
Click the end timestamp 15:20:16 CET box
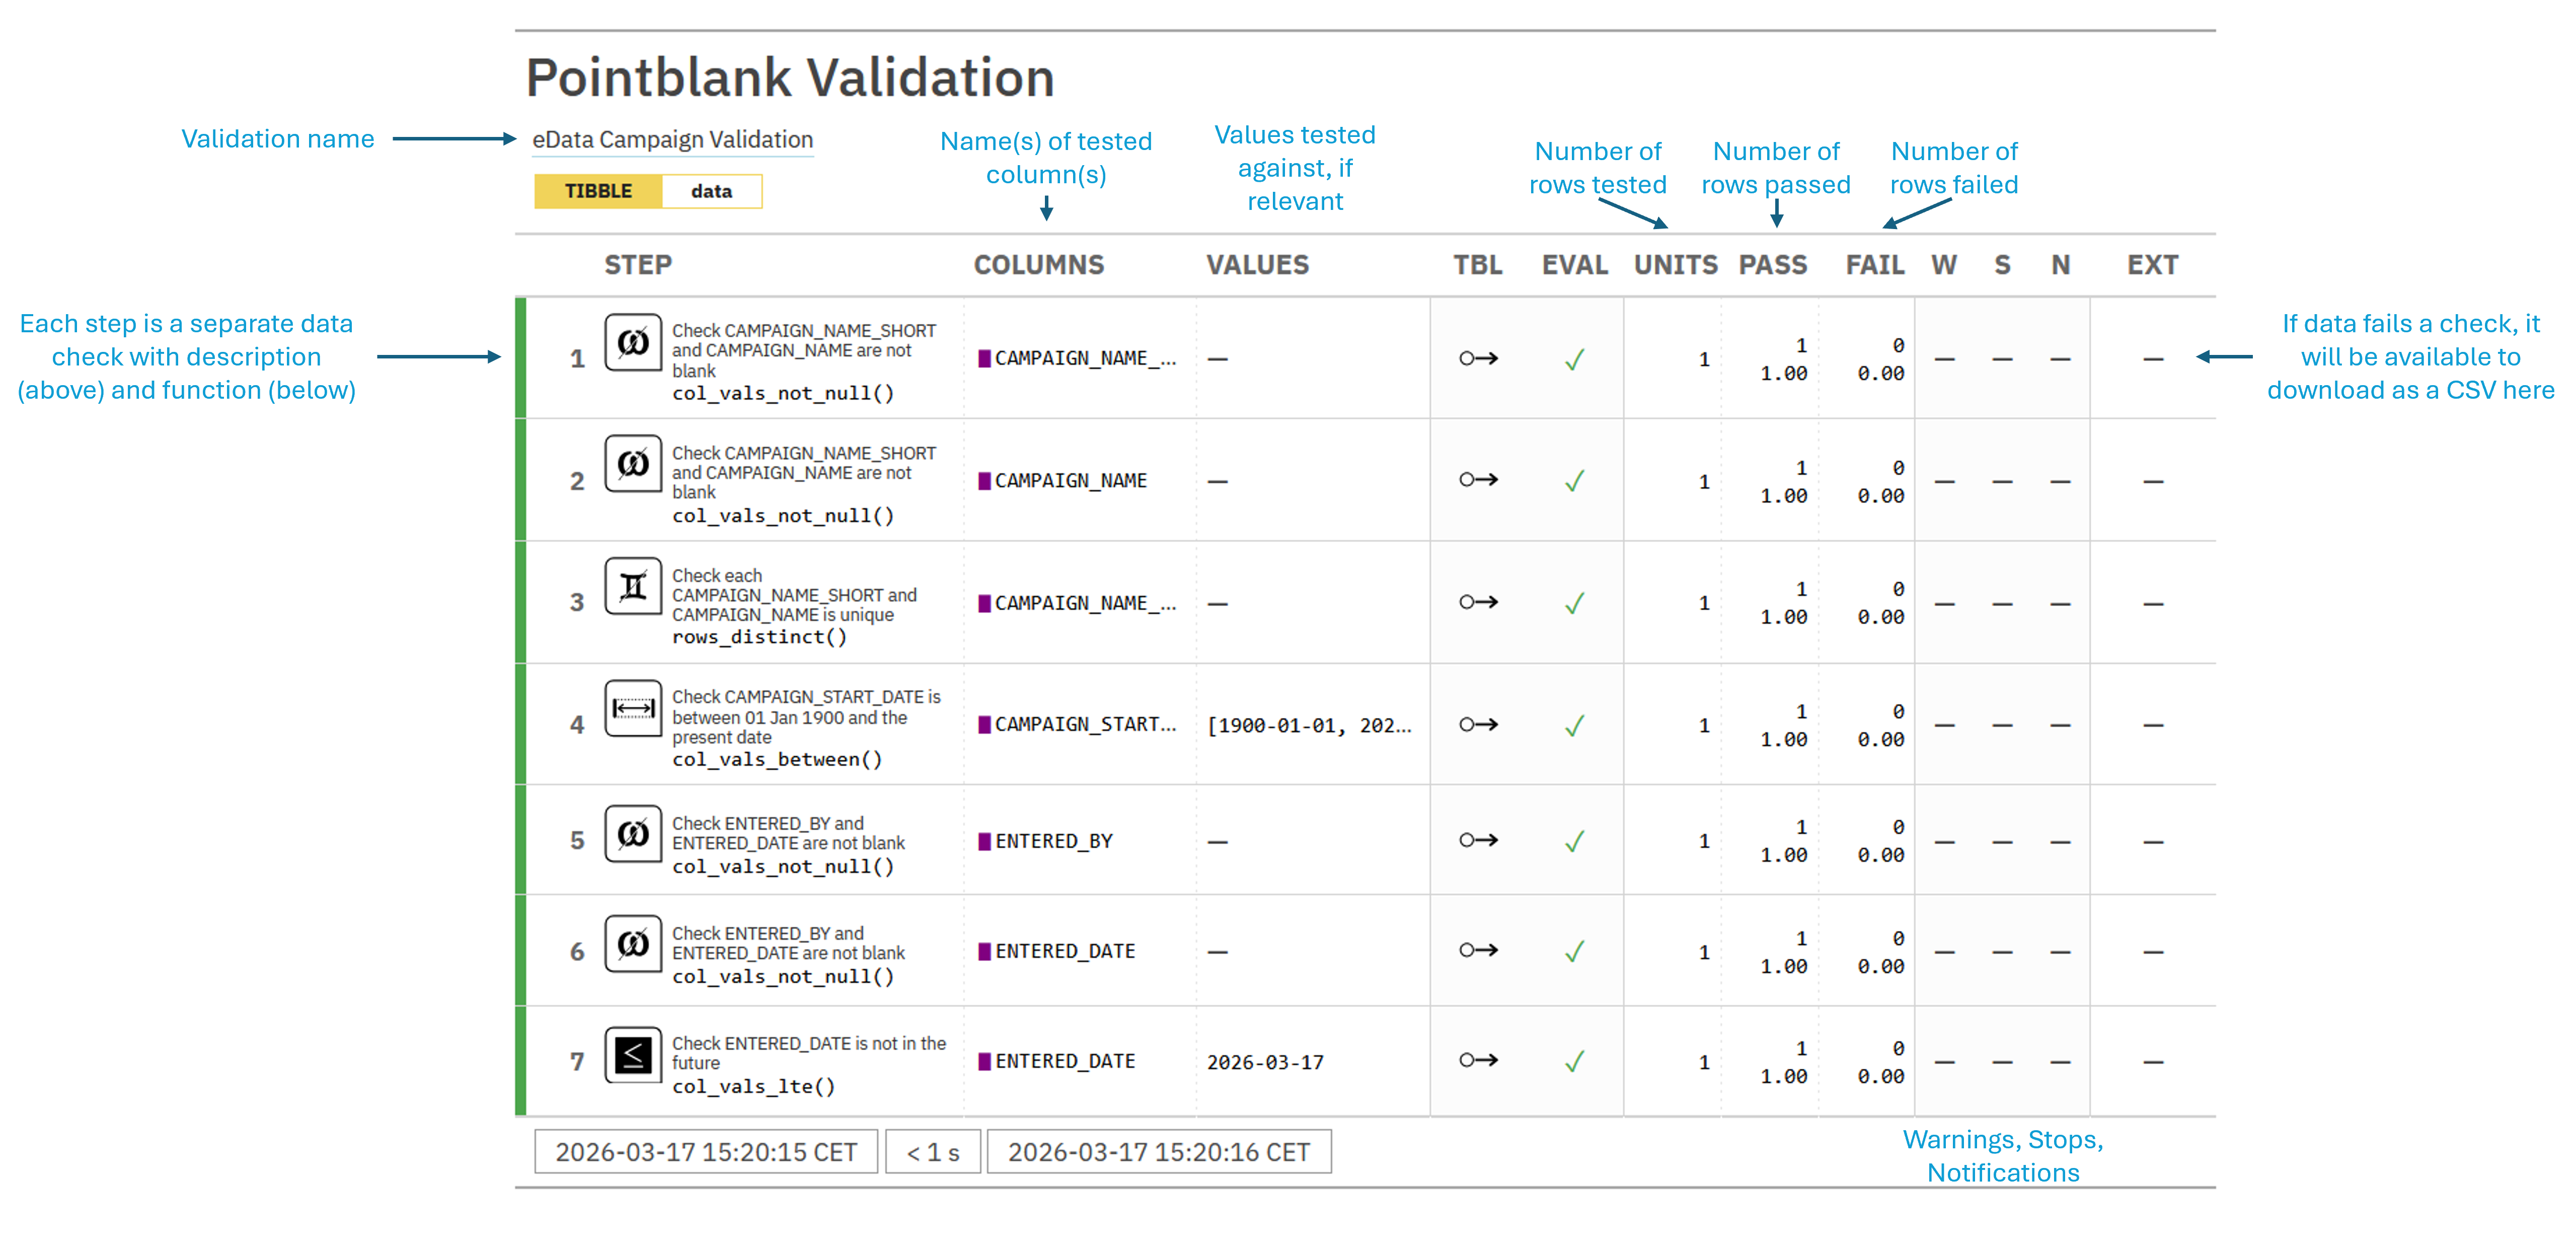click(1158, 1152)
